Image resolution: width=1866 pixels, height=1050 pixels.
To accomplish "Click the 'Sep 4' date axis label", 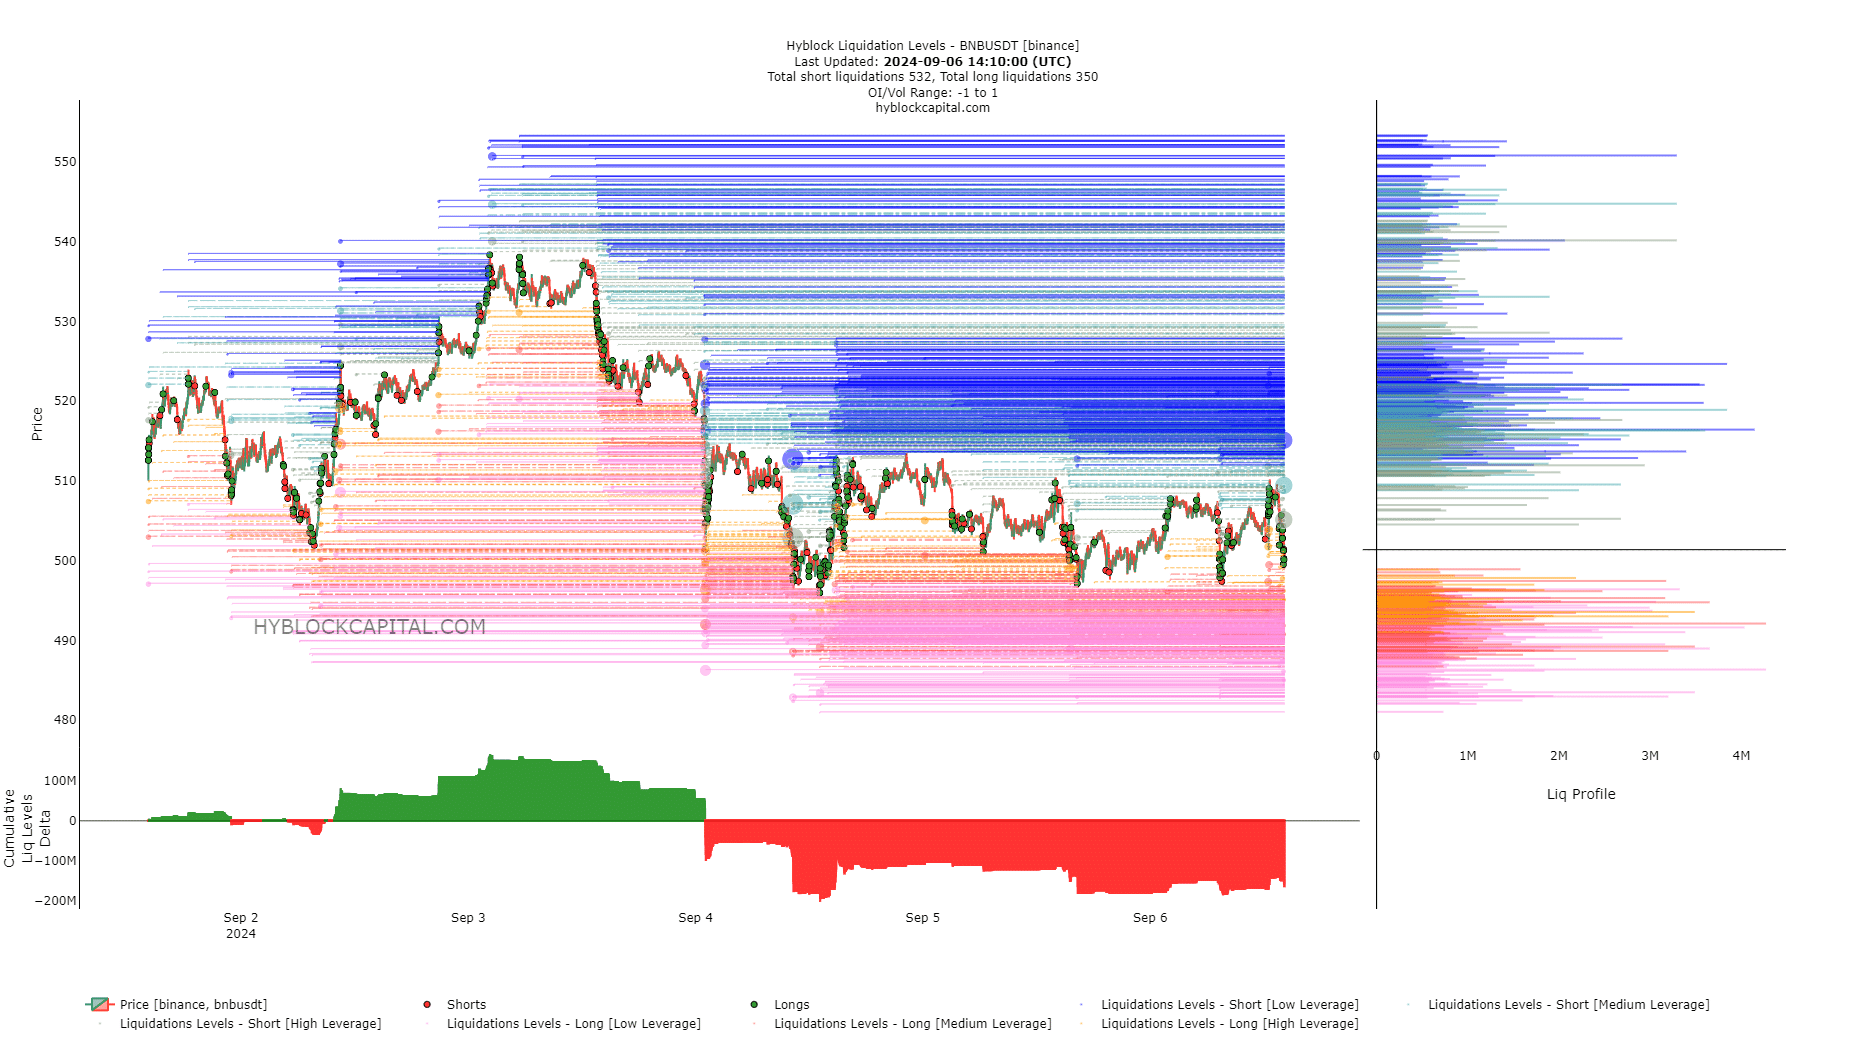I will pos(695,917).
